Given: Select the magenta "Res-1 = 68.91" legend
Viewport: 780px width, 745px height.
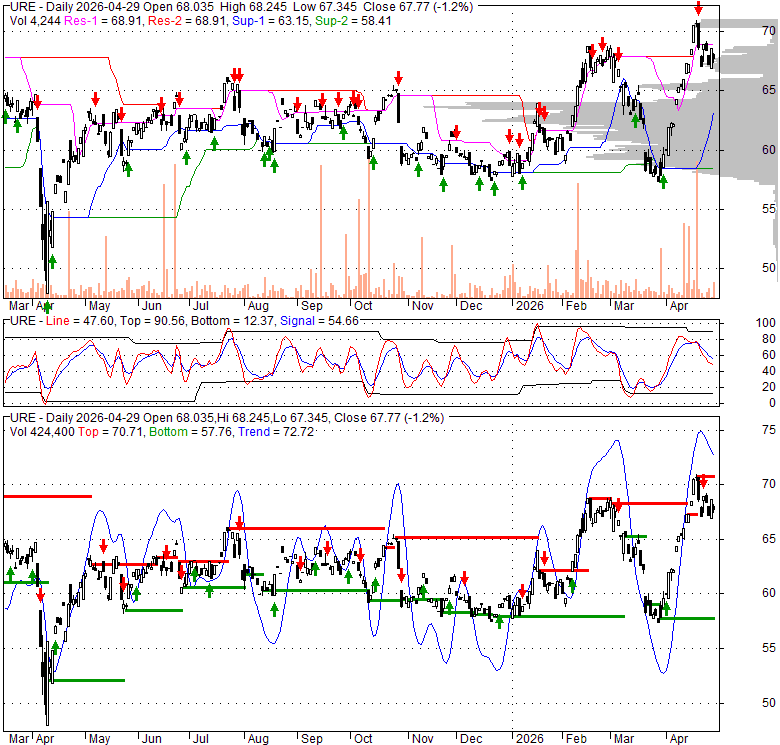Looking at the screenshot, I should tap(104, 21).
